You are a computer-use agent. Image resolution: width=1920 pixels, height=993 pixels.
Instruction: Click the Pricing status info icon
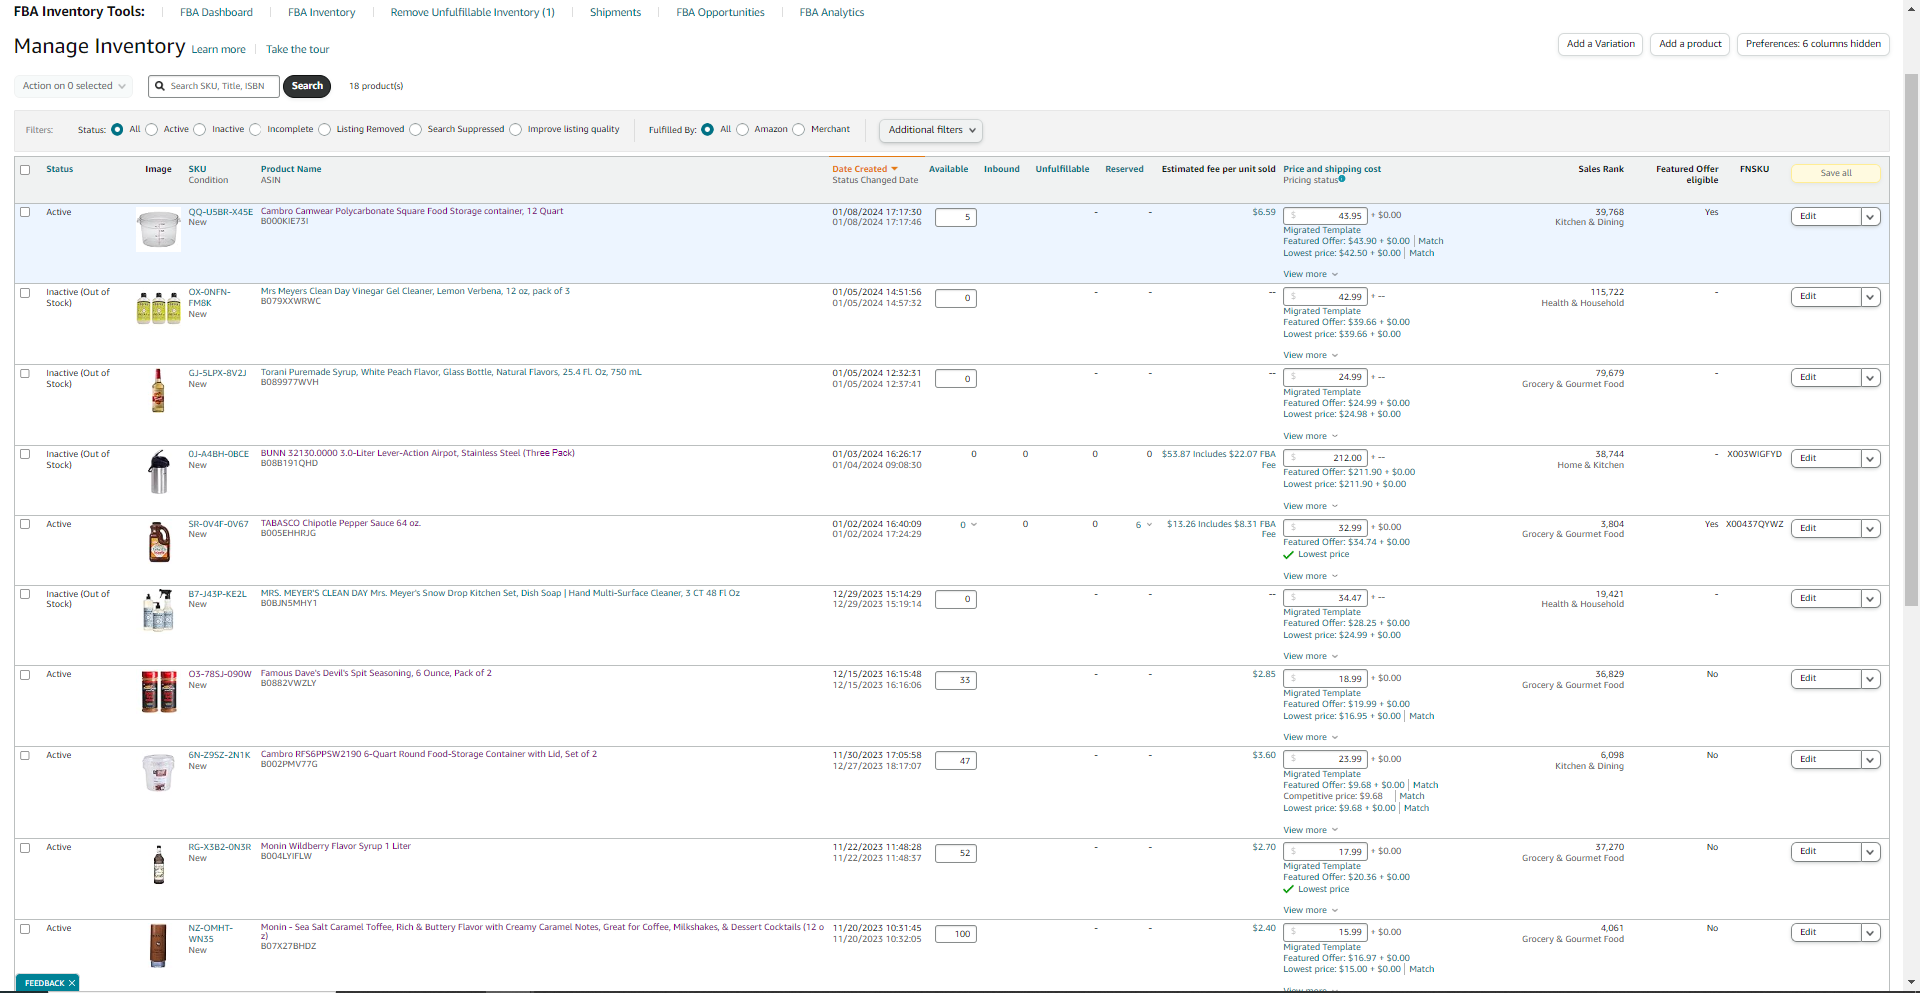point(1342,179)
